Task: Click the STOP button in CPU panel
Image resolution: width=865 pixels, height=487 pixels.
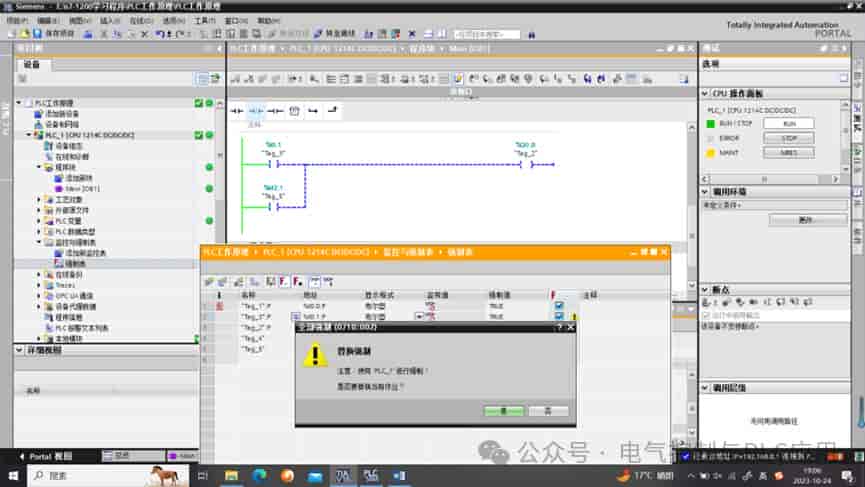Action: pos(788,138)
